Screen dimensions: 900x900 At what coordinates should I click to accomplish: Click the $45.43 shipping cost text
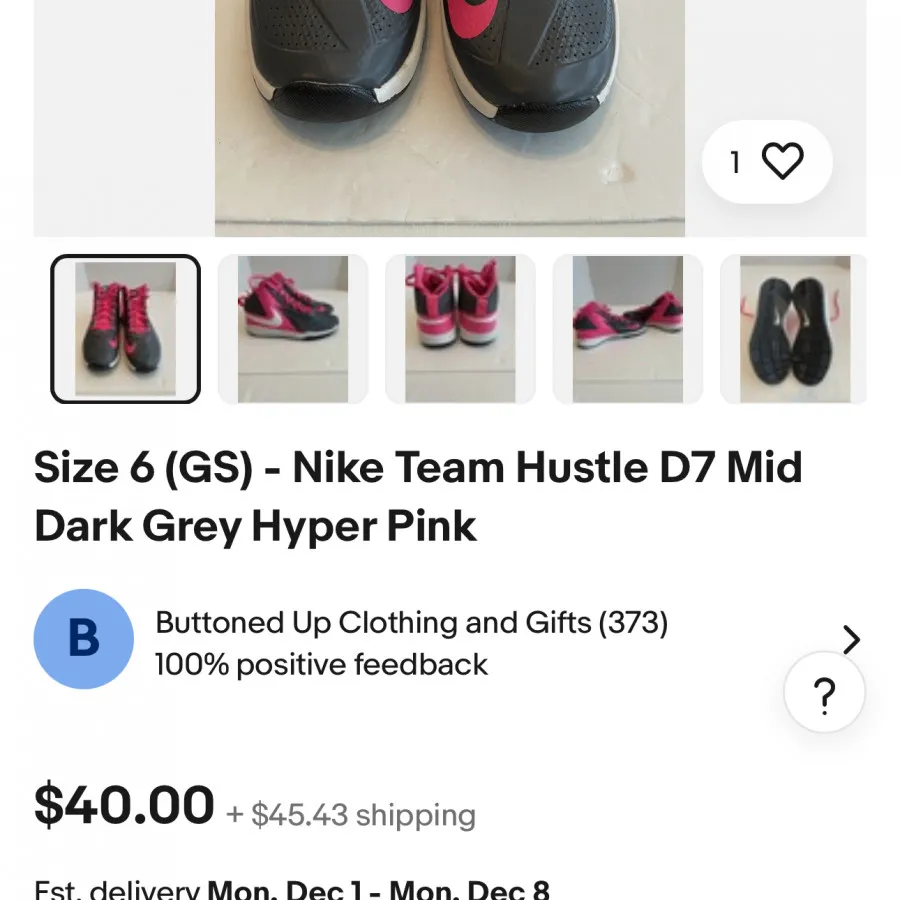(348, 816)
